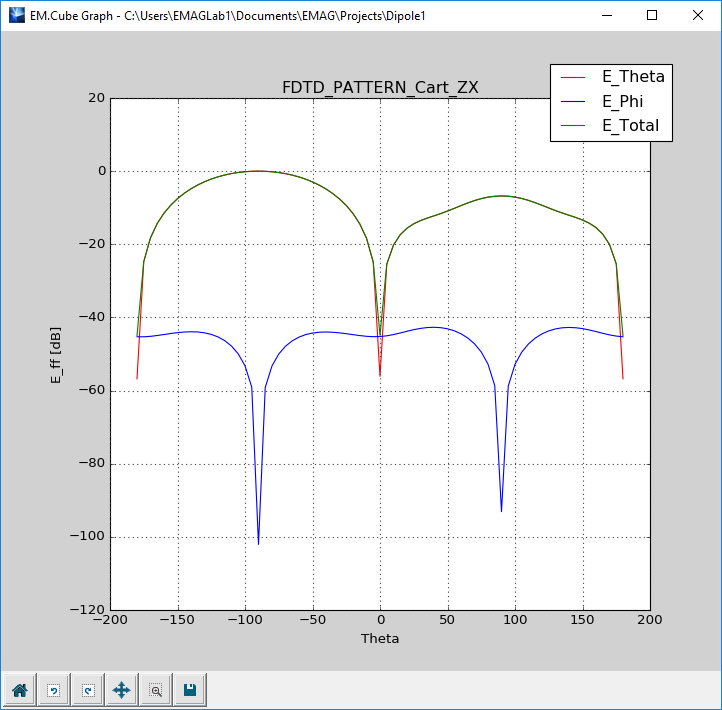The width and height of the screenshot is (722, 710).
Task: Activate the Pan axes tool
Action: (x=121, y=689)
